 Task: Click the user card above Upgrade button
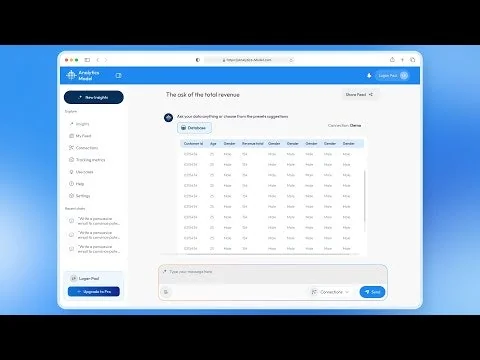[x=94, y=278]
